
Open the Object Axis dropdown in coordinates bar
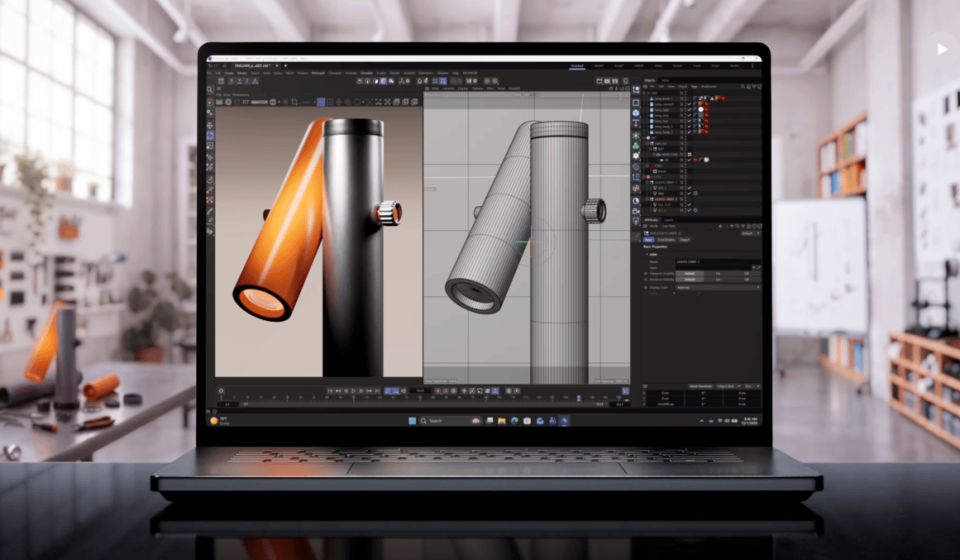pos(729,386)
